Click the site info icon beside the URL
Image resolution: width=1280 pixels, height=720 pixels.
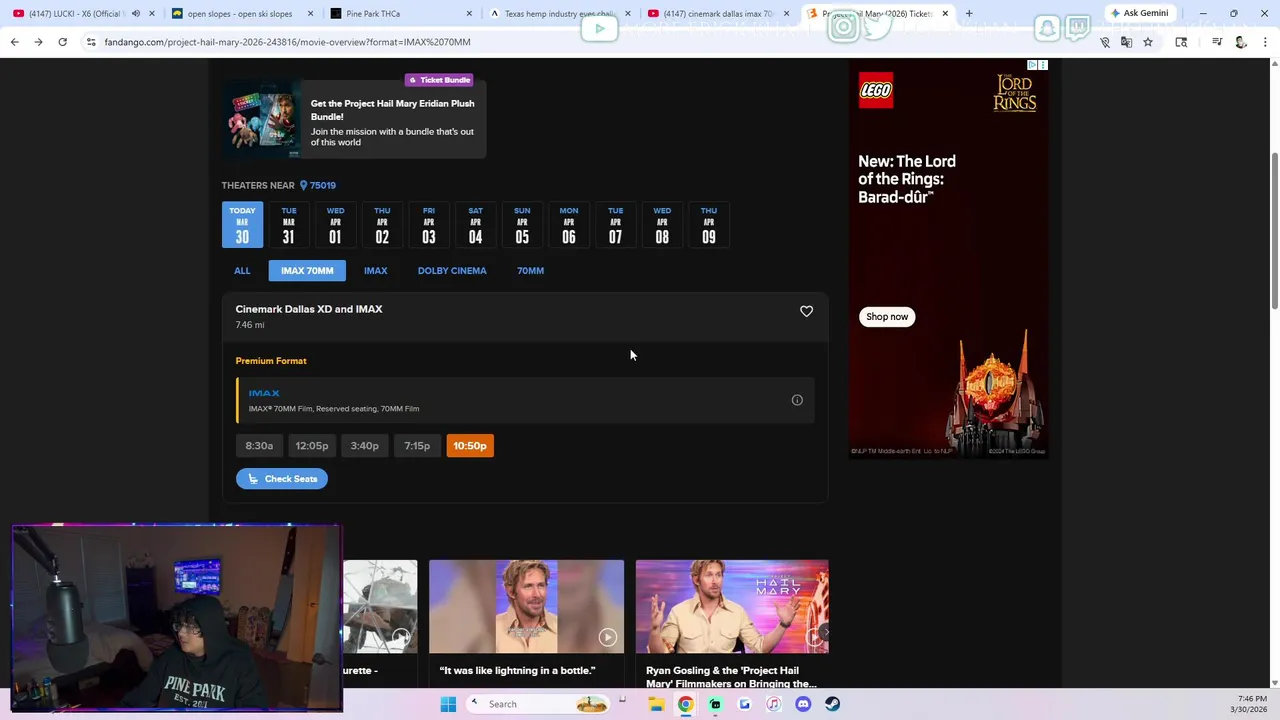pyautogui.click(x=91, y=42)
